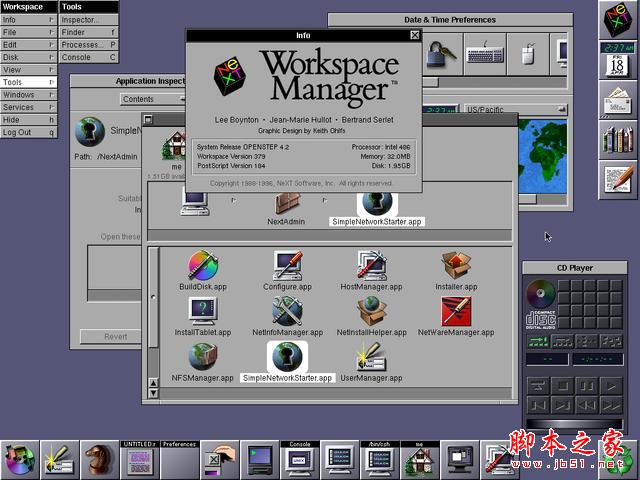Select the NetWareManager.app red icon
The image size is (640, 480).
pyautogui.click(x=456, y=311)
